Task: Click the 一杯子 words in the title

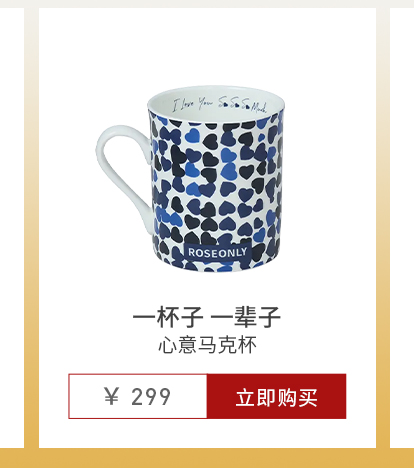Action: (168, 317)
